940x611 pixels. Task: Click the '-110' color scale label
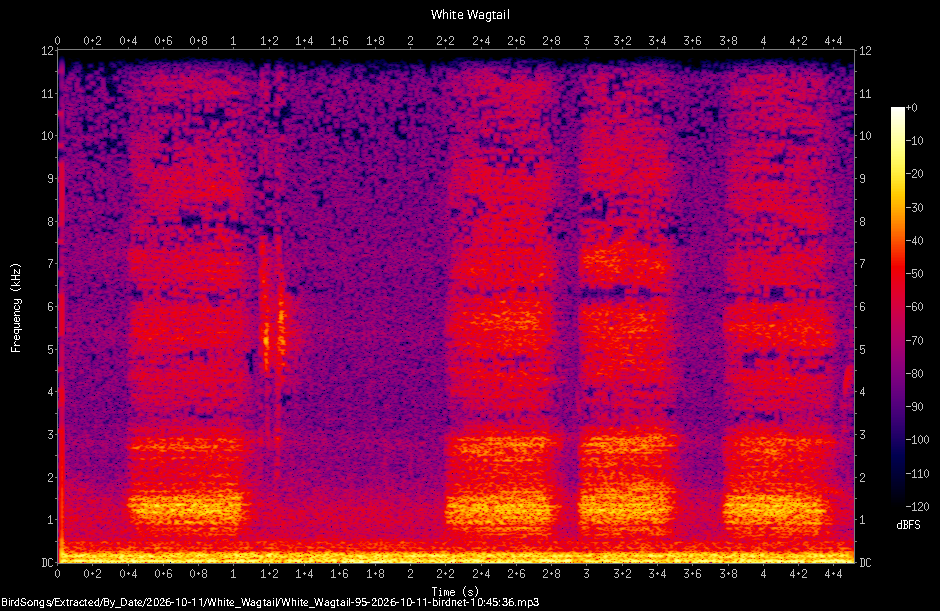tap(917, 473)
